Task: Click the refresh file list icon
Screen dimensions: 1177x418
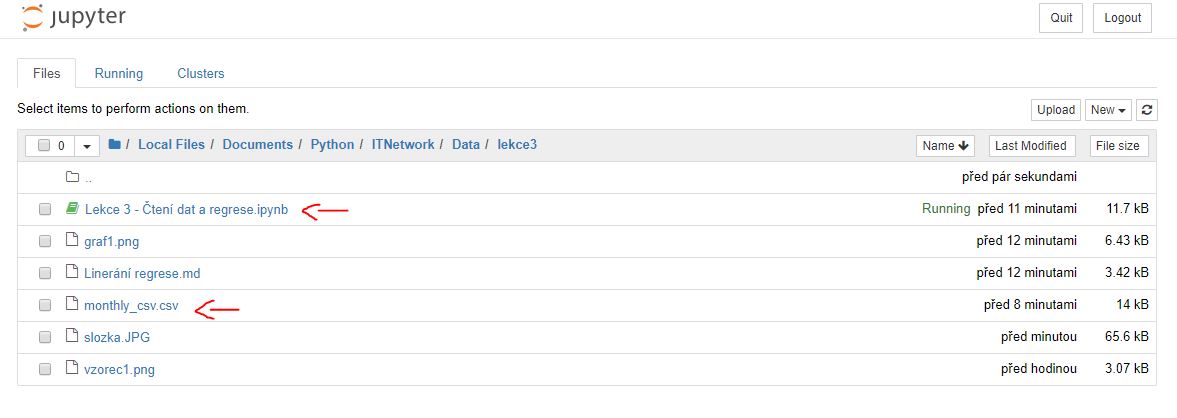Action: coord(1148,110)
